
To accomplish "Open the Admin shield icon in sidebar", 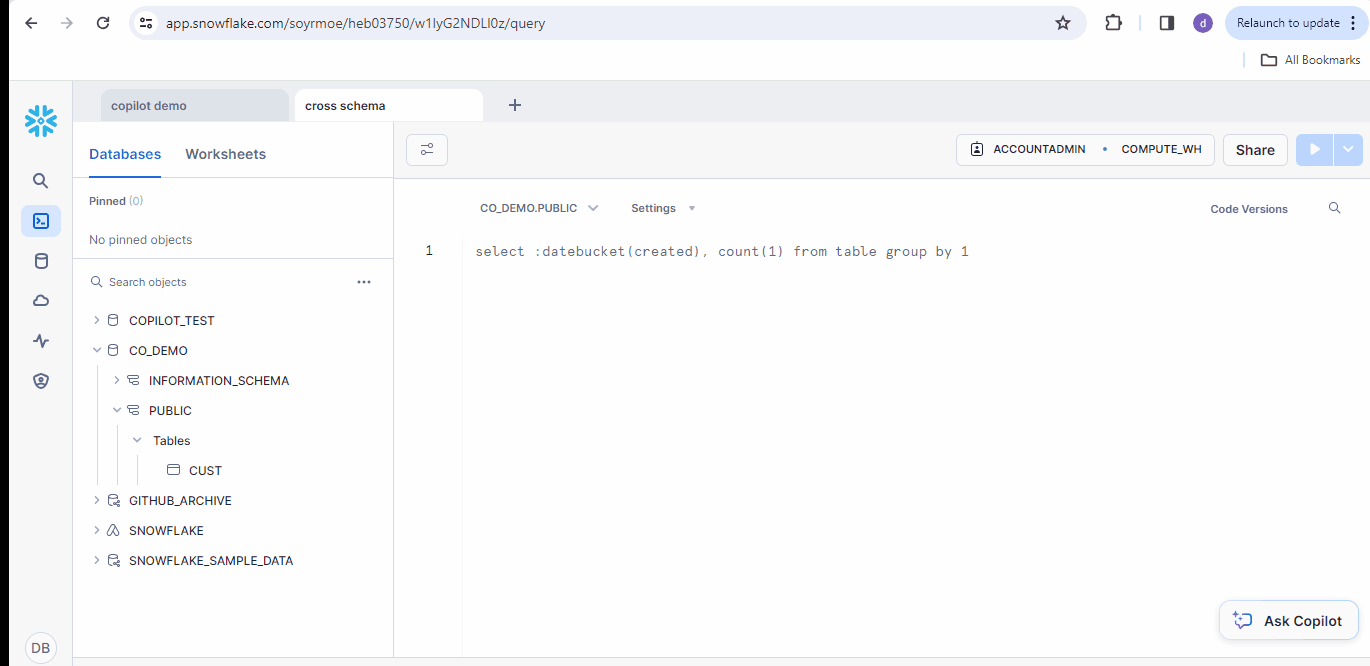I will (x=41, y=381).
